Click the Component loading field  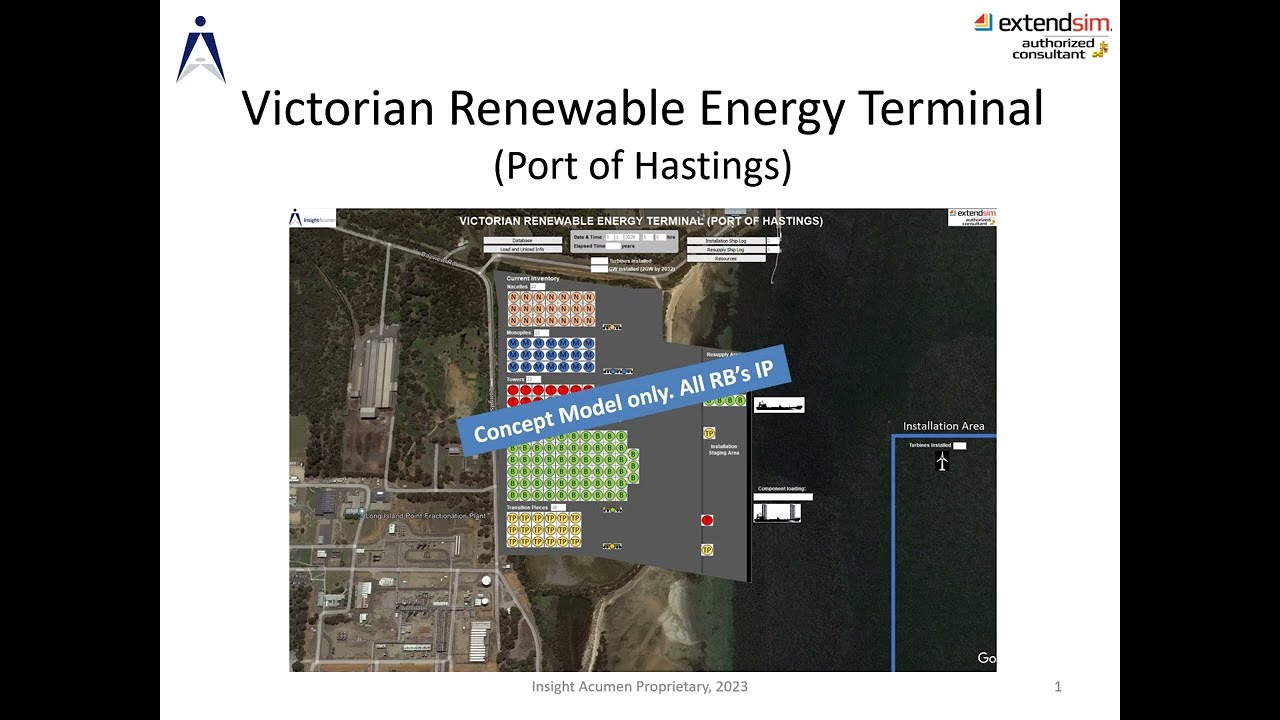(783, 497)
